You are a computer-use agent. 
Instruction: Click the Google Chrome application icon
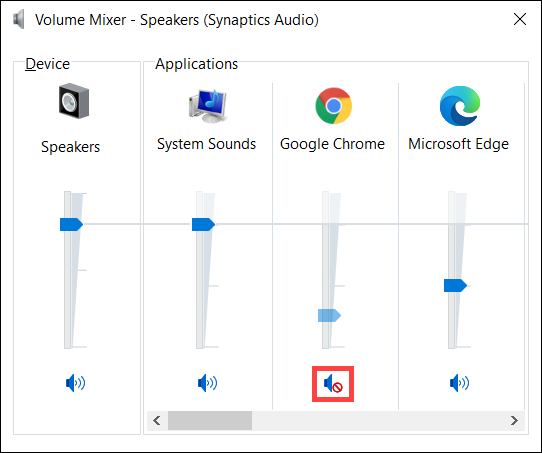tap(334, 106)
